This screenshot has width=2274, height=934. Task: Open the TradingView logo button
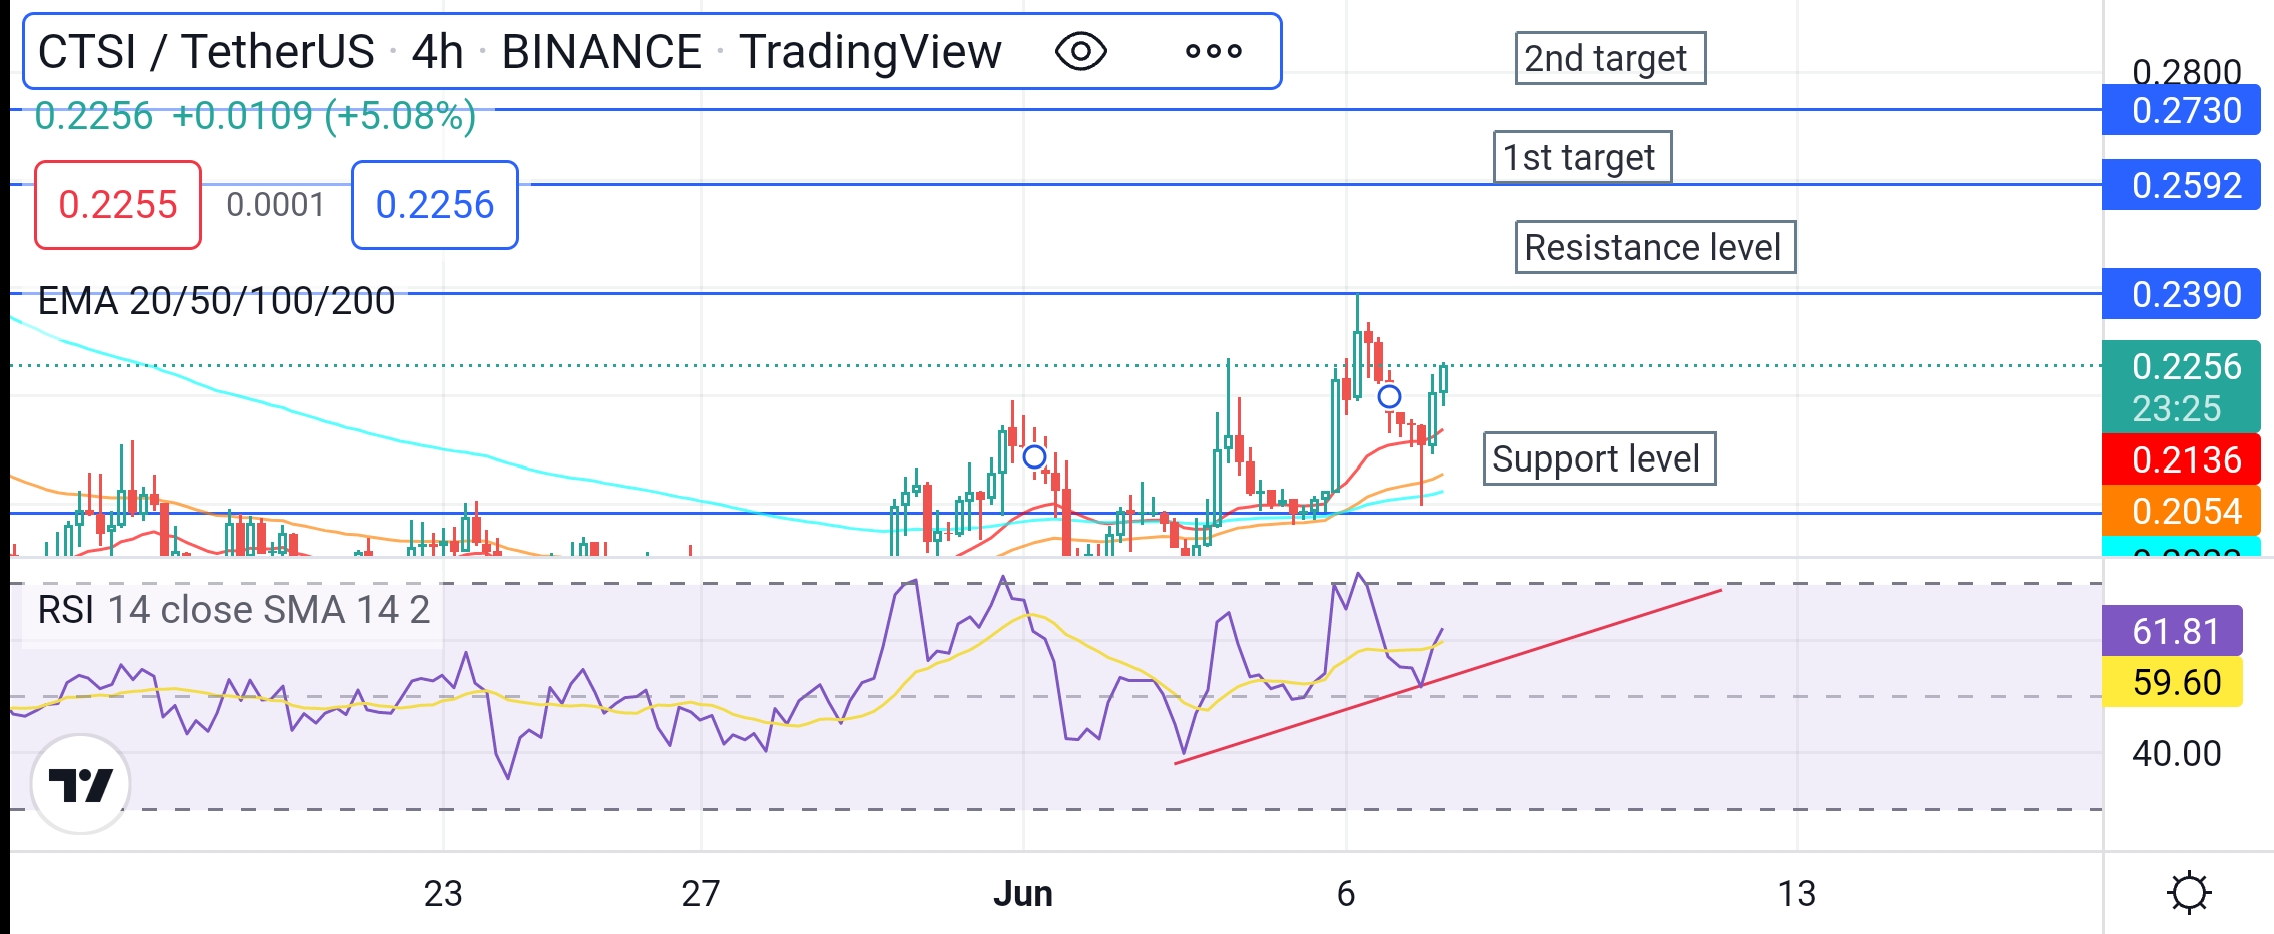[x=80, y=784]
